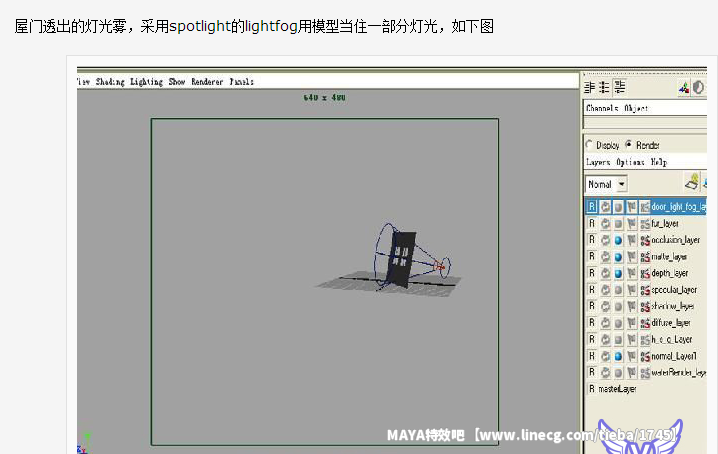The height and width of the screenshot is (454, 718).
Task: Open the Shading menu
Action: 110,82
